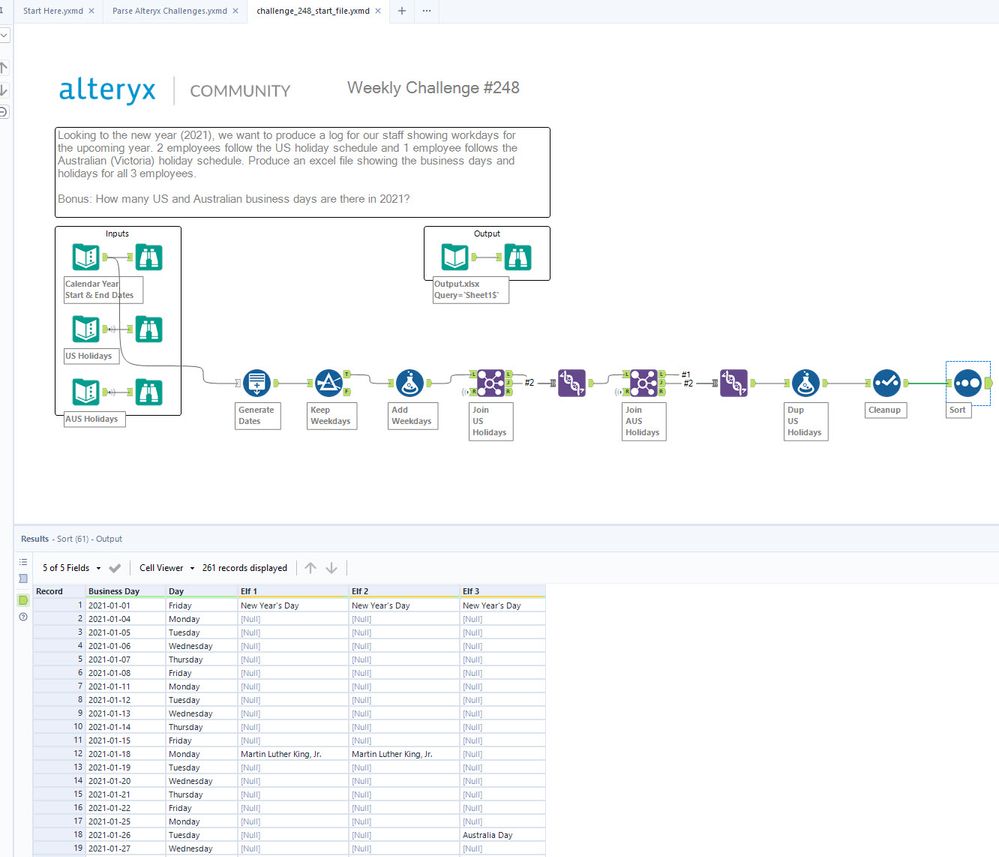Select the Generate Dates tool icon

pyautogui.click(x=257, y=383)
